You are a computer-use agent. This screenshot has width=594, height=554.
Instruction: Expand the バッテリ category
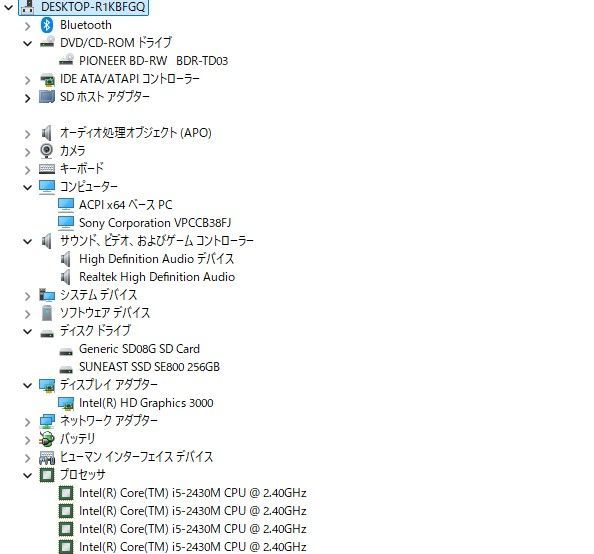point(27,440)
